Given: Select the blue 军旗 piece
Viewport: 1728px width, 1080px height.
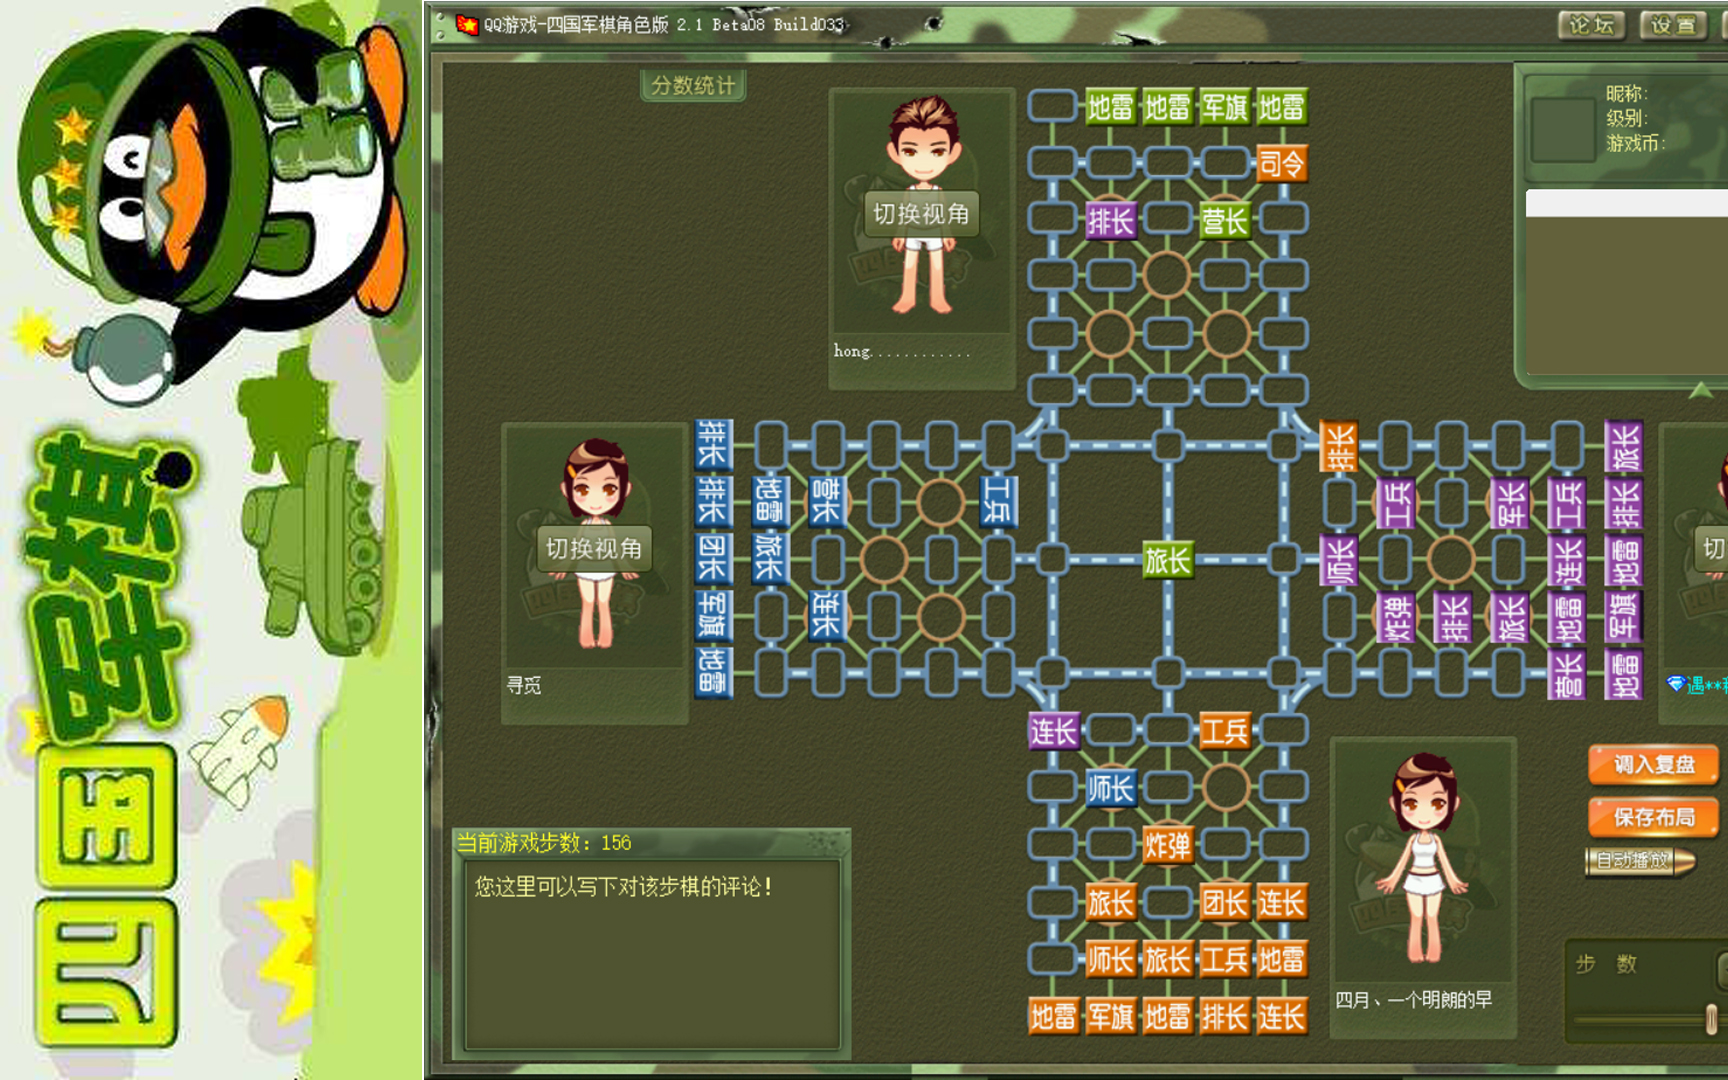Looking at the screenshot, I should 713,615.
